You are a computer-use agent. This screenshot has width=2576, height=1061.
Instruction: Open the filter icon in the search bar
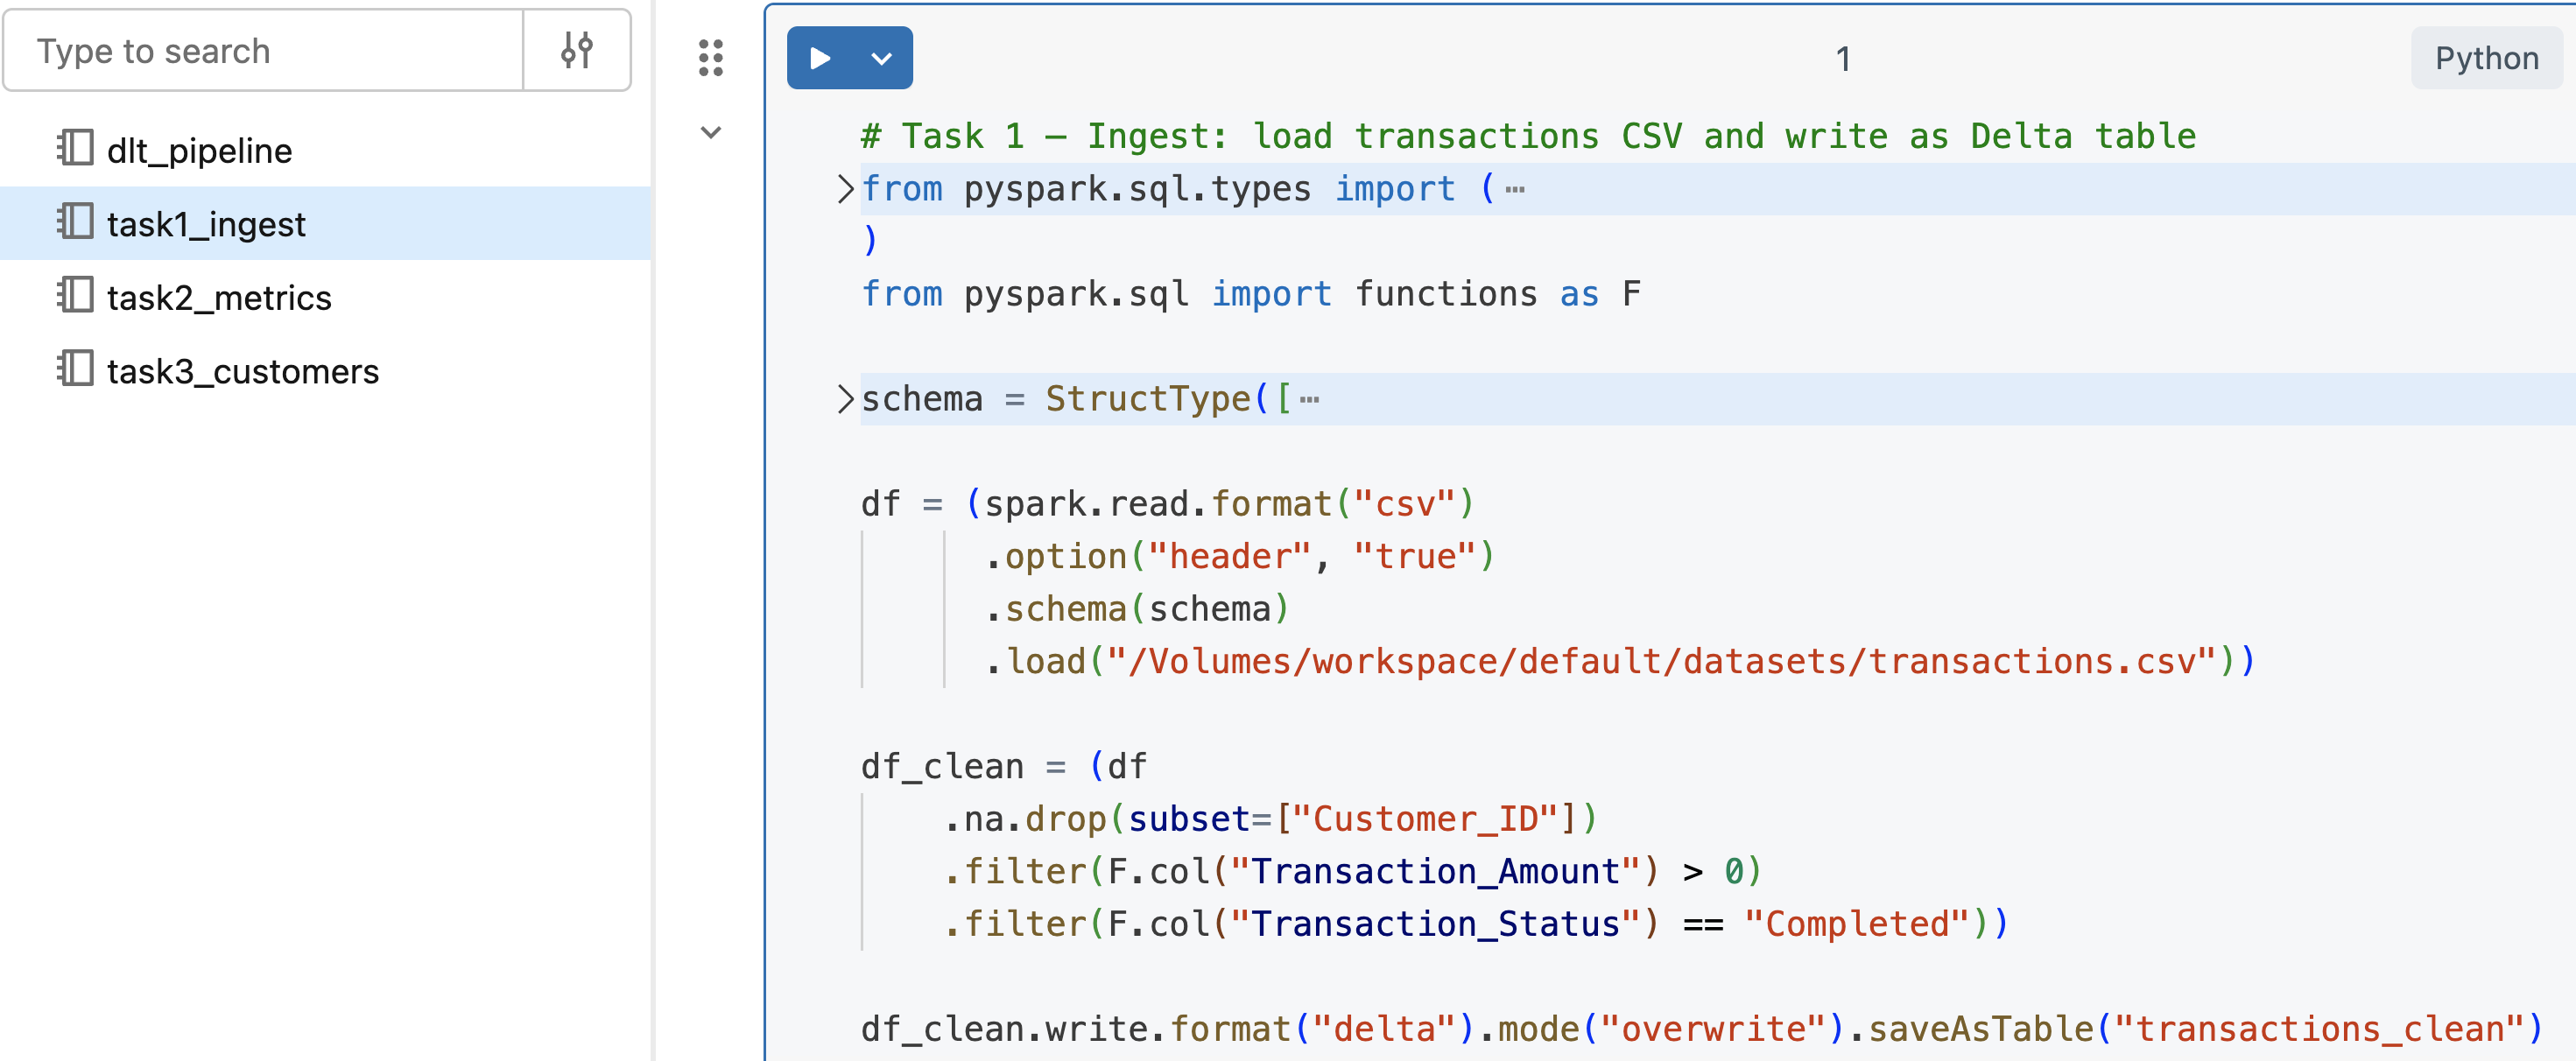(x=577, y=50)
